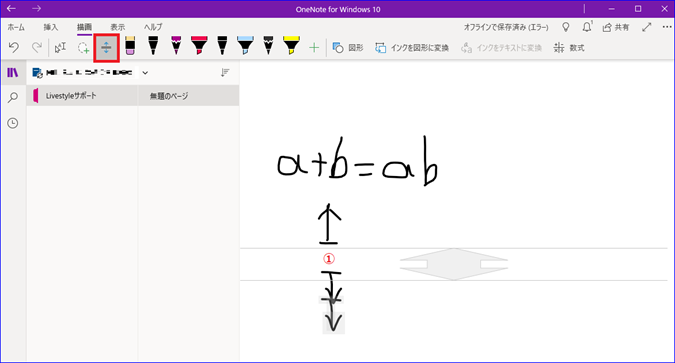Open the search magnifier in sidebar
675x363 pixels.
13,98
